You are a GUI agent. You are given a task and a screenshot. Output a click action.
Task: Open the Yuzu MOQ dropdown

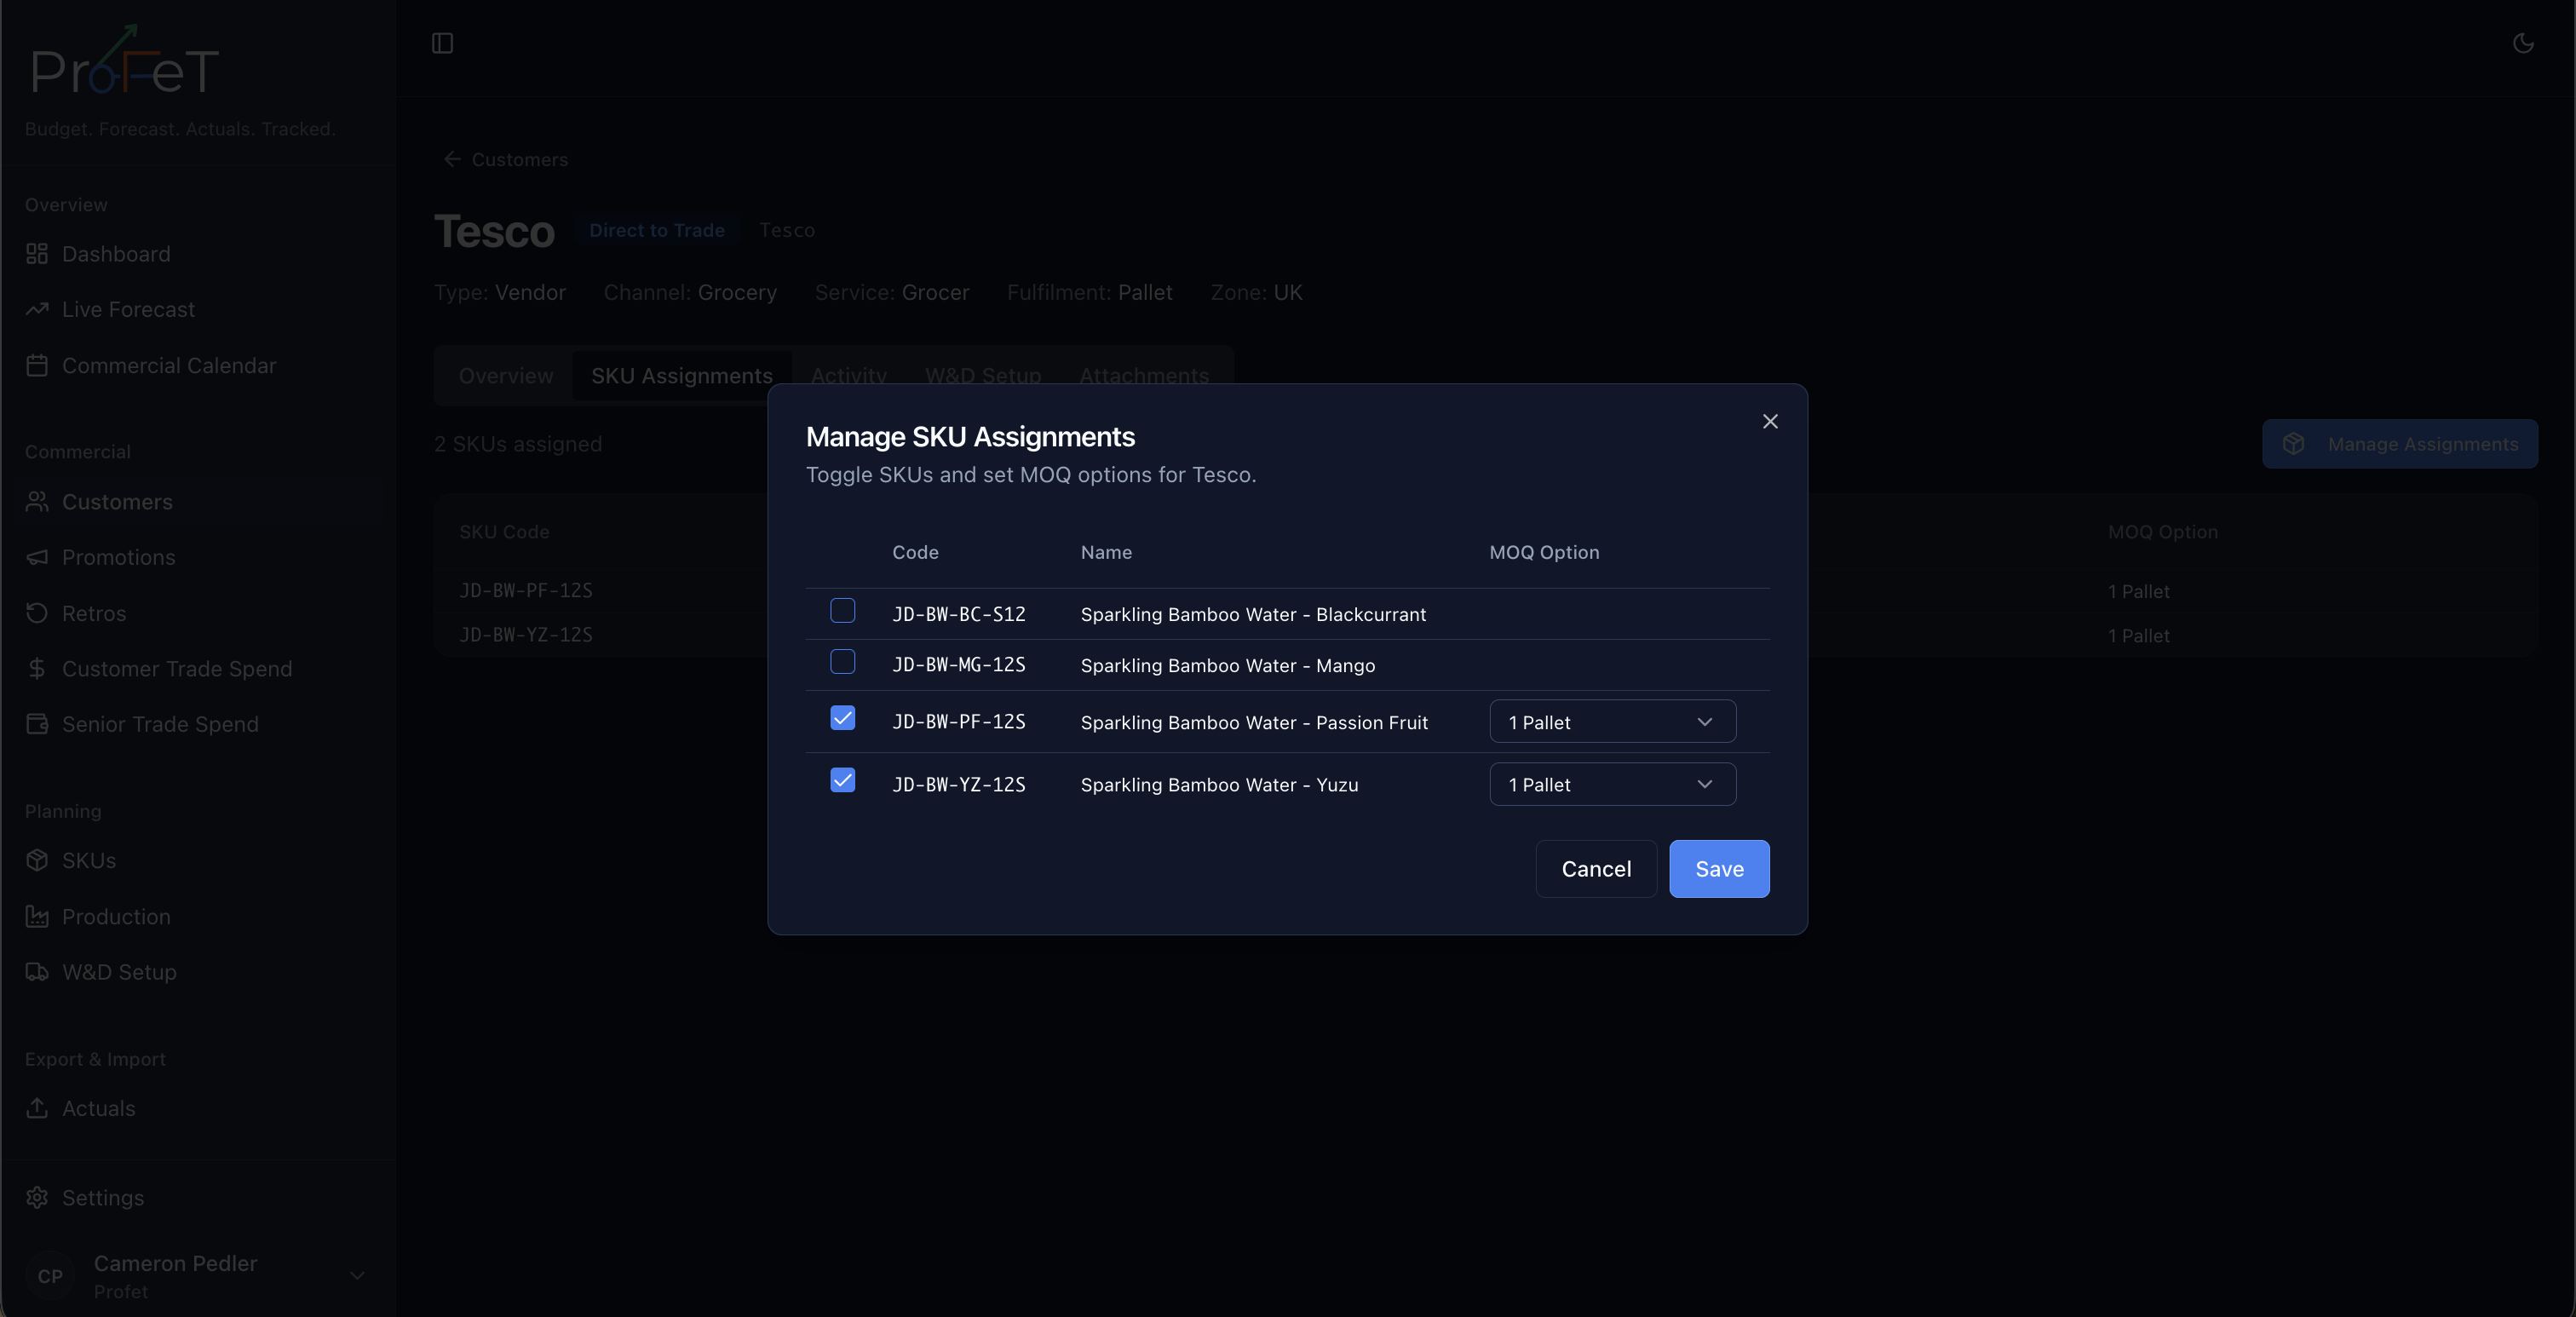click(1612, 784)
